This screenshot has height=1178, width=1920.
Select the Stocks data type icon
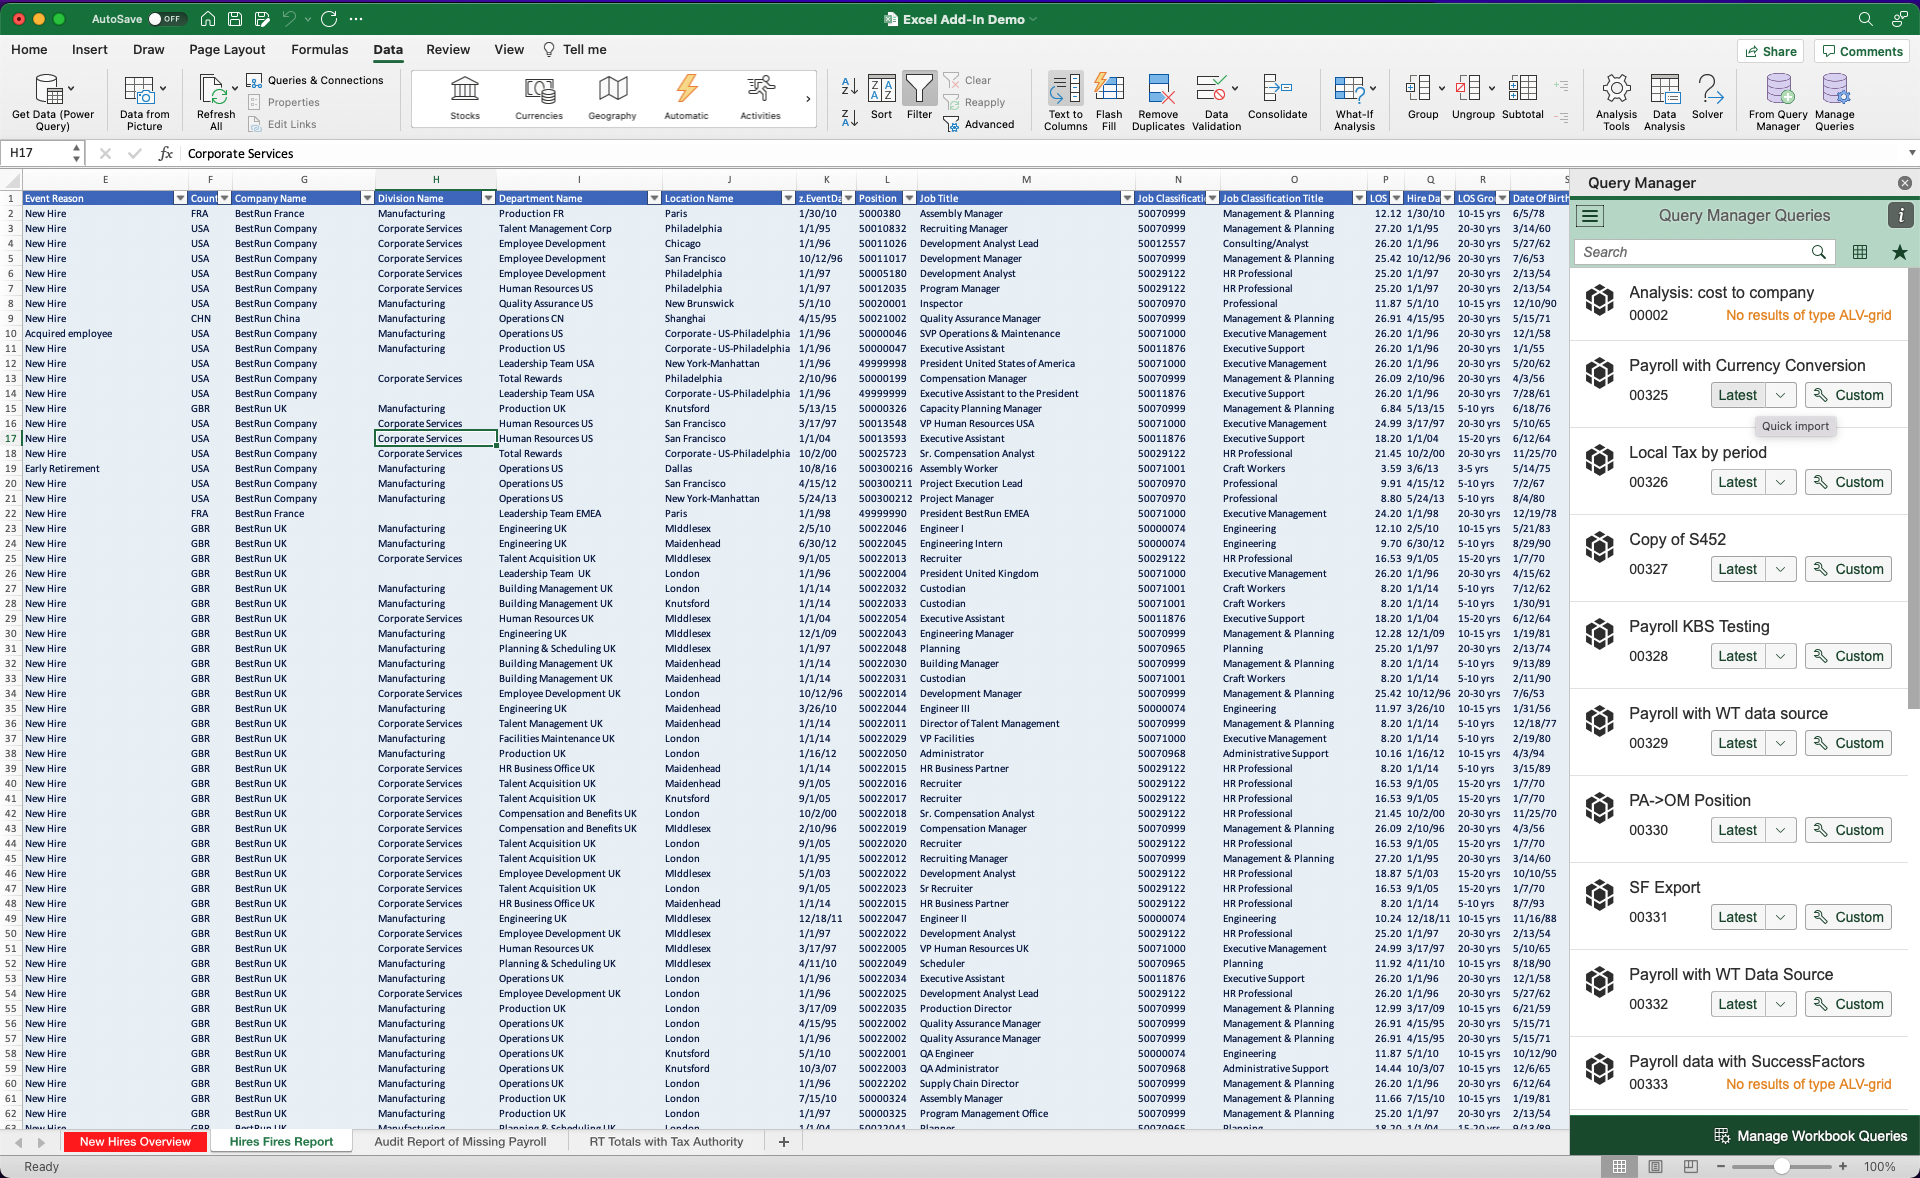pos(464,97)
